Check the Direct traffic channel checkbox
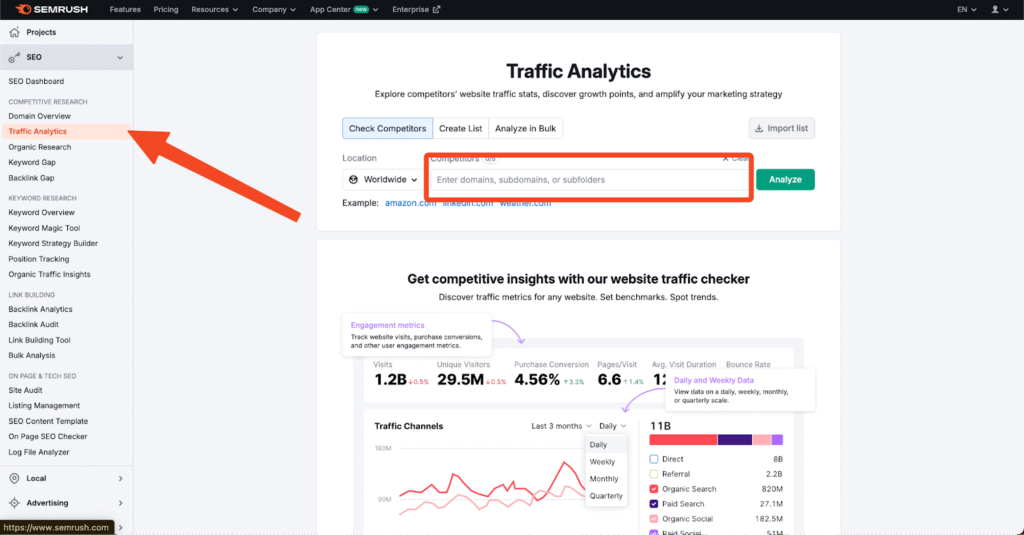 coord(654,459)
